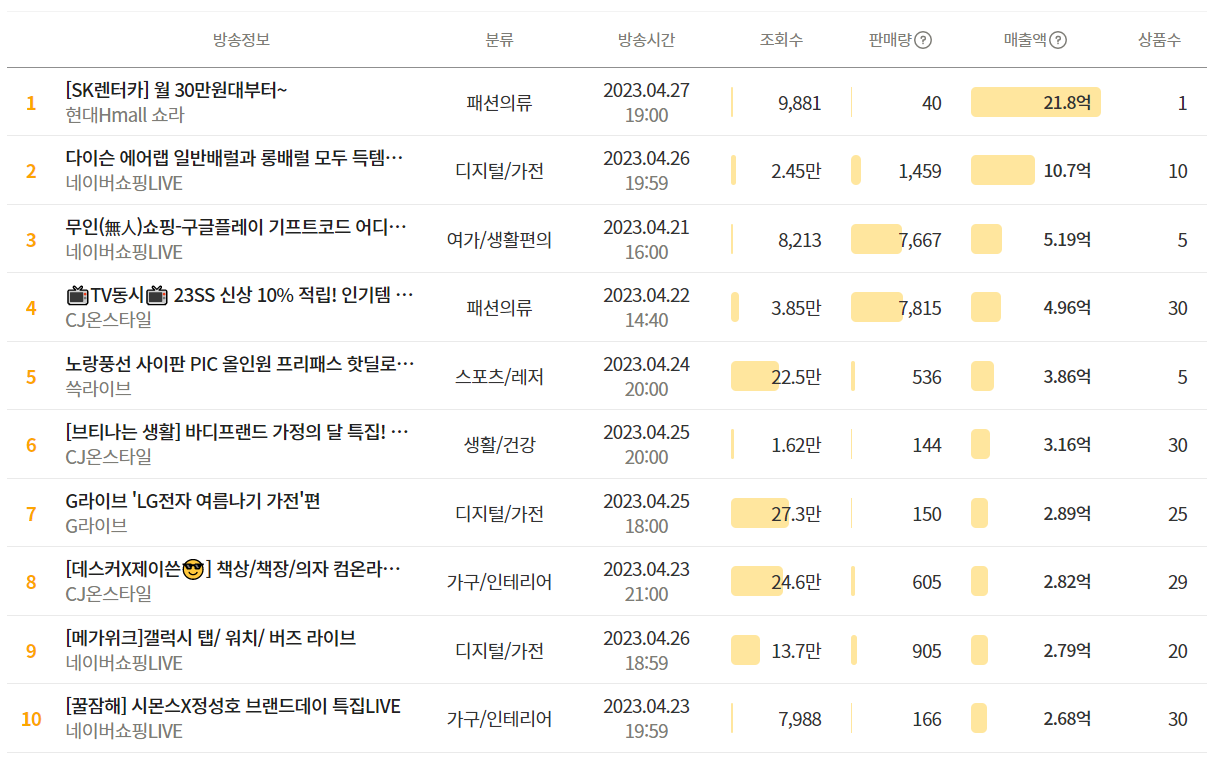Click the 2.82억 revenue value
The width and height of the screenshot is (1216, 763).
pyautogui.click(x=1067, y=581)
